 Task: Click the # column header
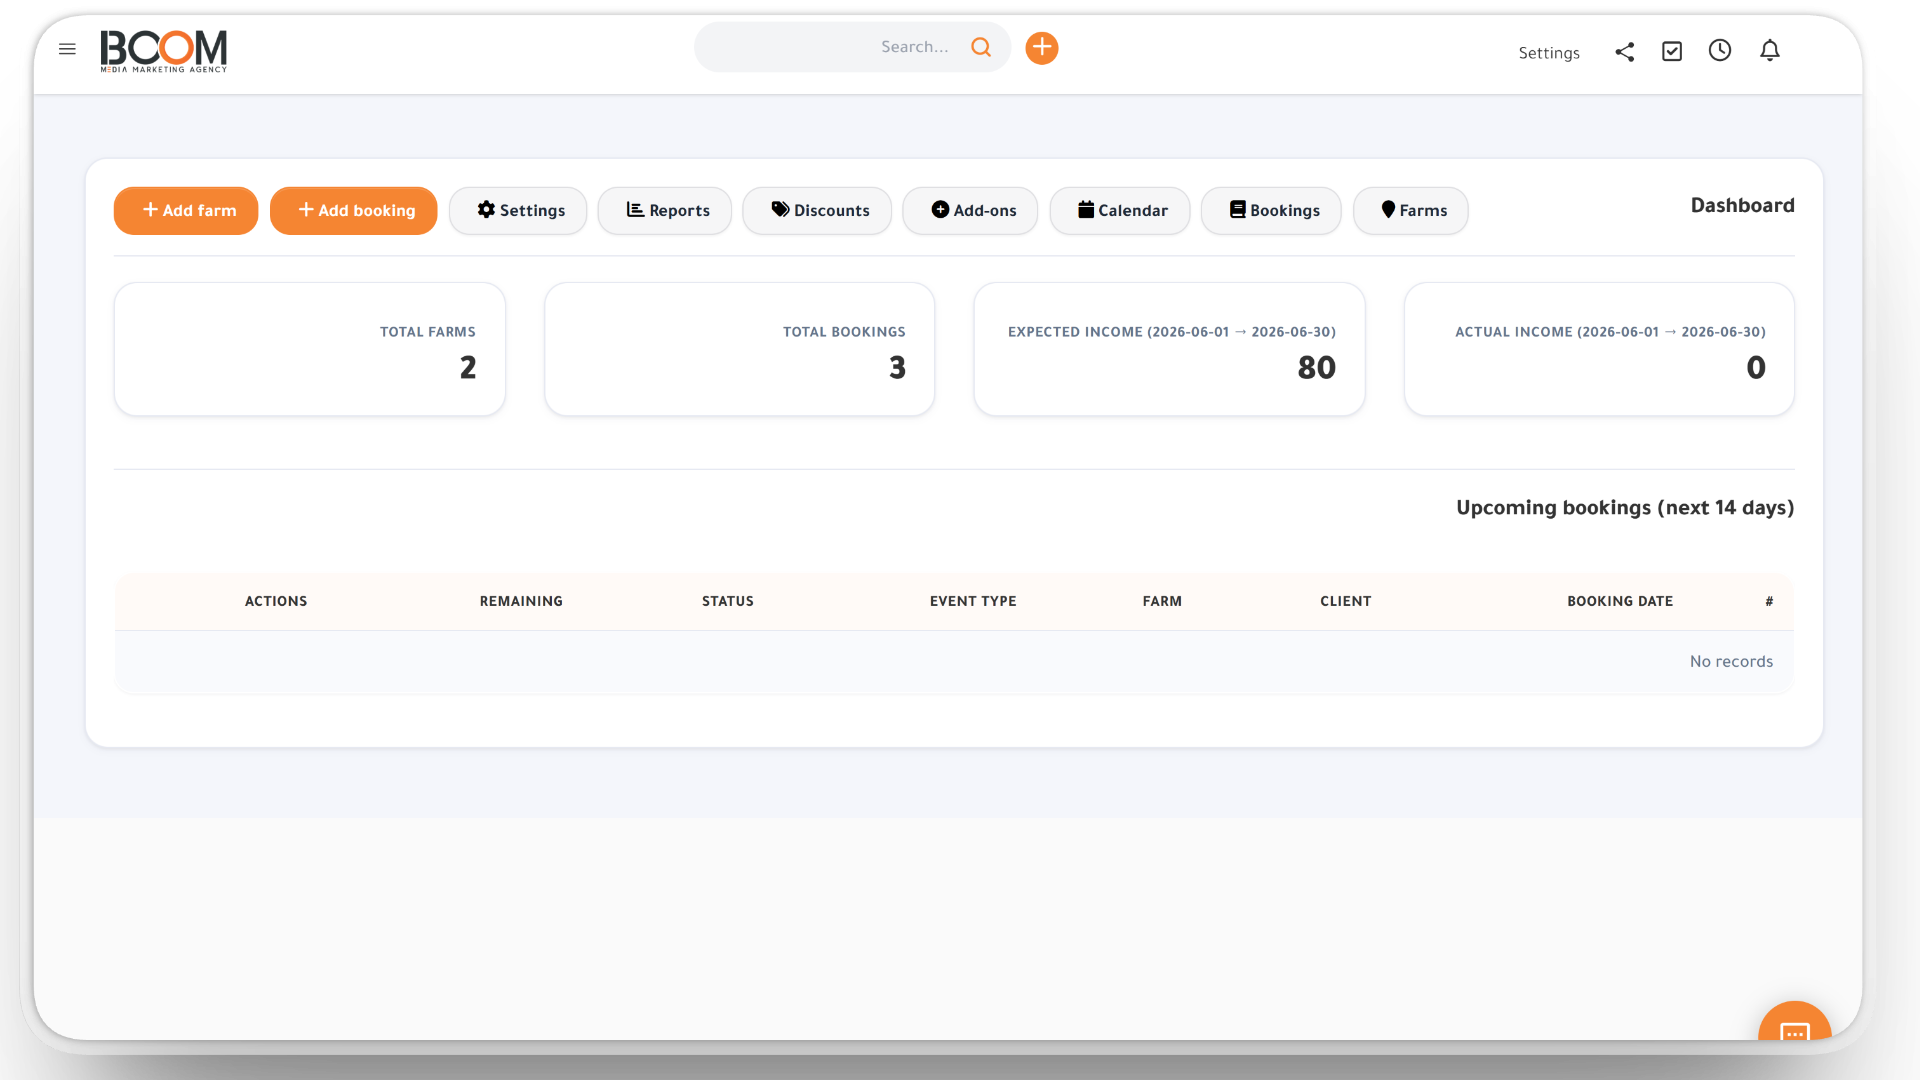[x=1769, y=601]
